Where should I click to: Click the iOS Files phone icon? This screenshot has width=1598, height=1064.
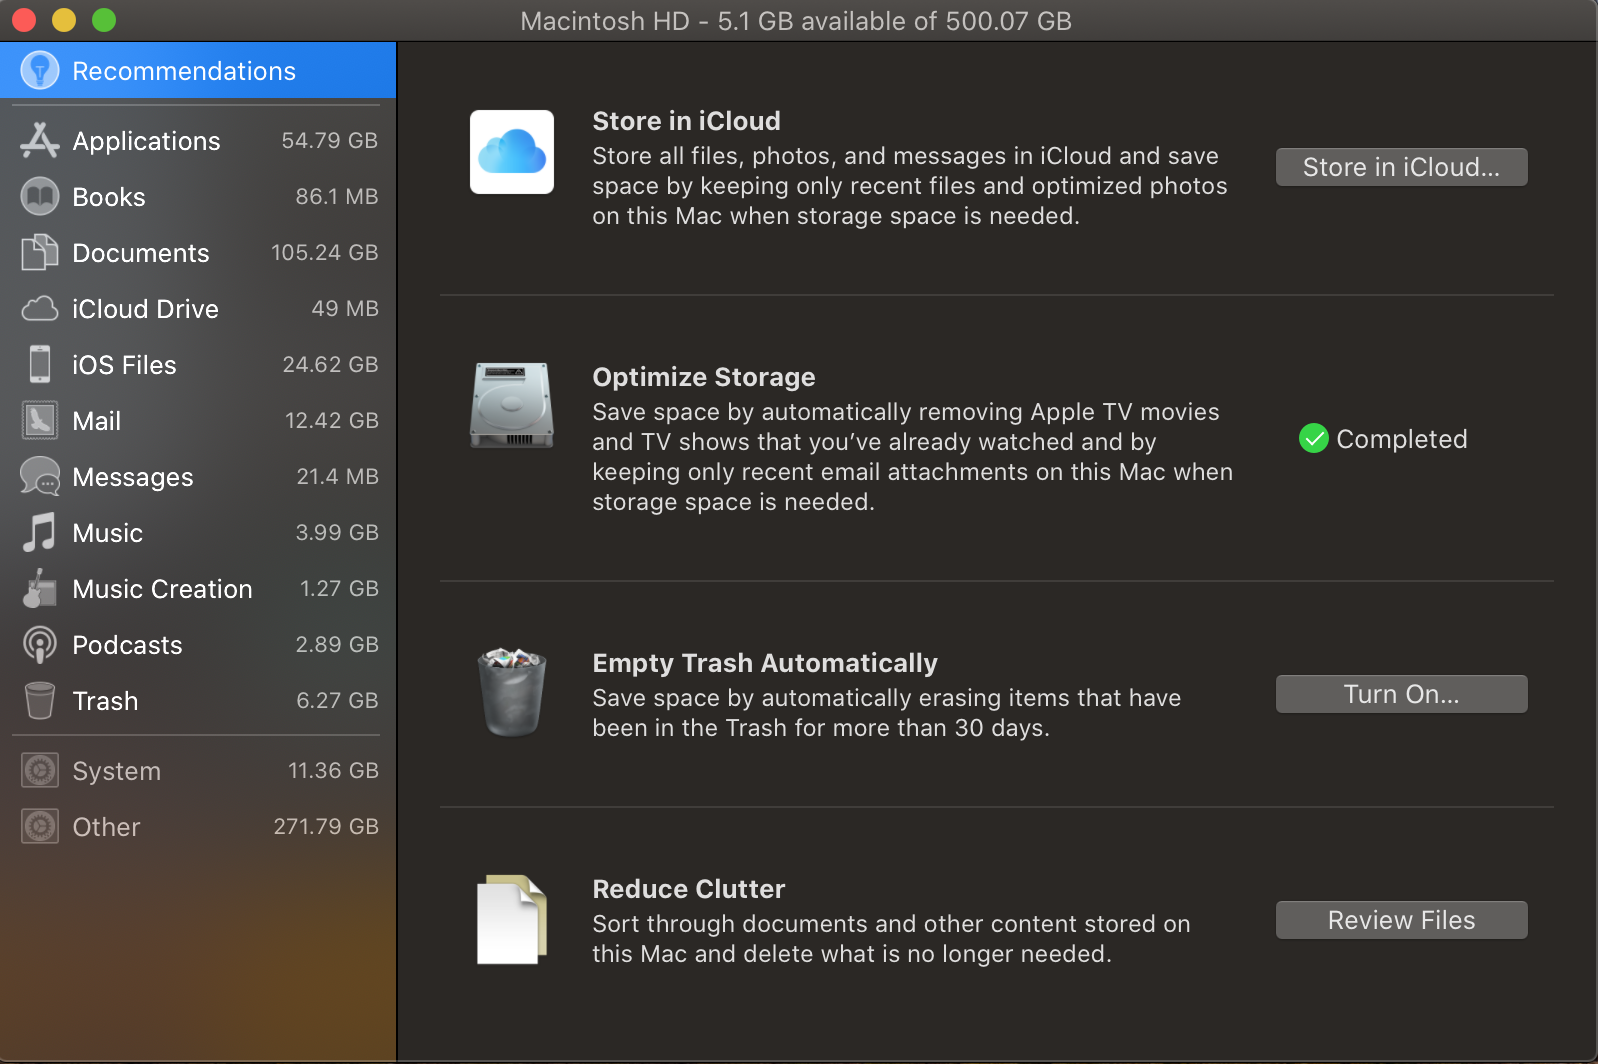tap(40, 365)
